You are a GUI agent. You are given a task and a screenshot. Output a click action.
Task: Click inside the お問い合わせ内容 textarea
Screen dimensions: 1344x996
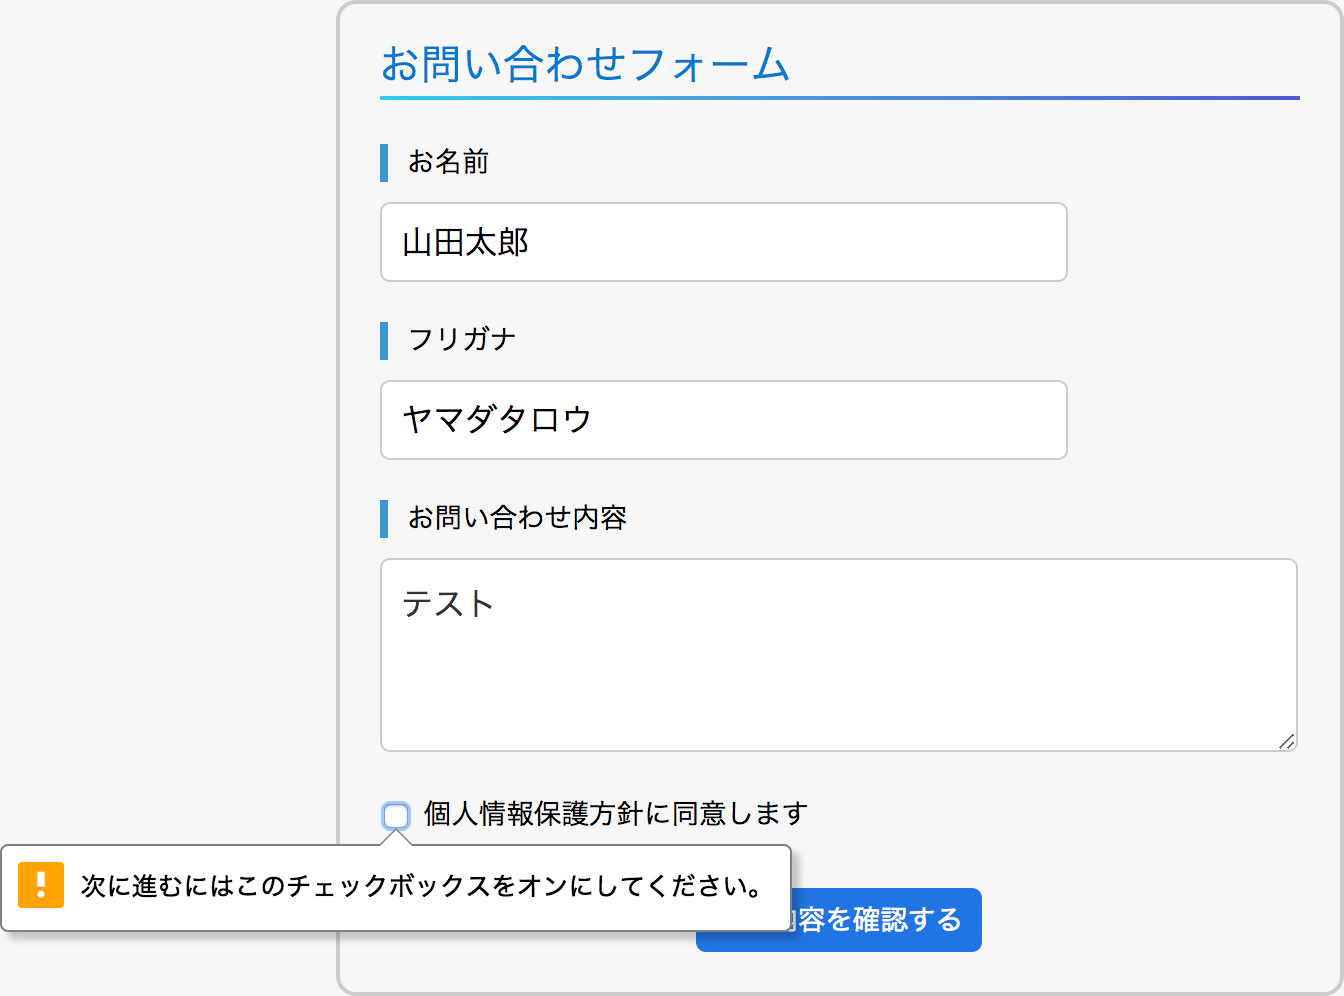pos(839,655)
